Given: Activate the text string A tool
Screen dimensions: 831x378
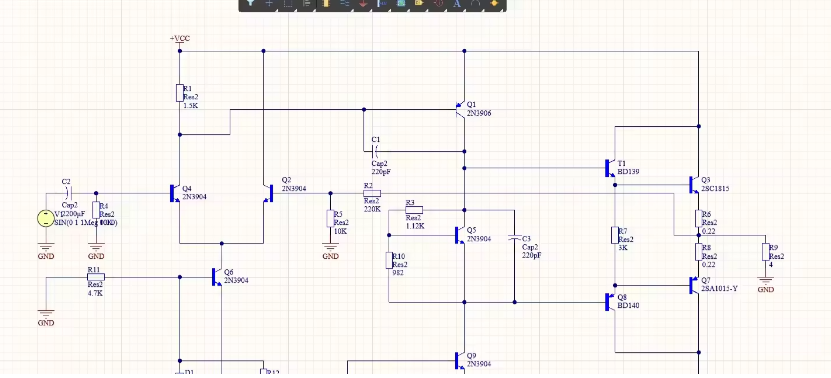Looking at the screenshot, I should pyautogui.click(x=457, y=3).
